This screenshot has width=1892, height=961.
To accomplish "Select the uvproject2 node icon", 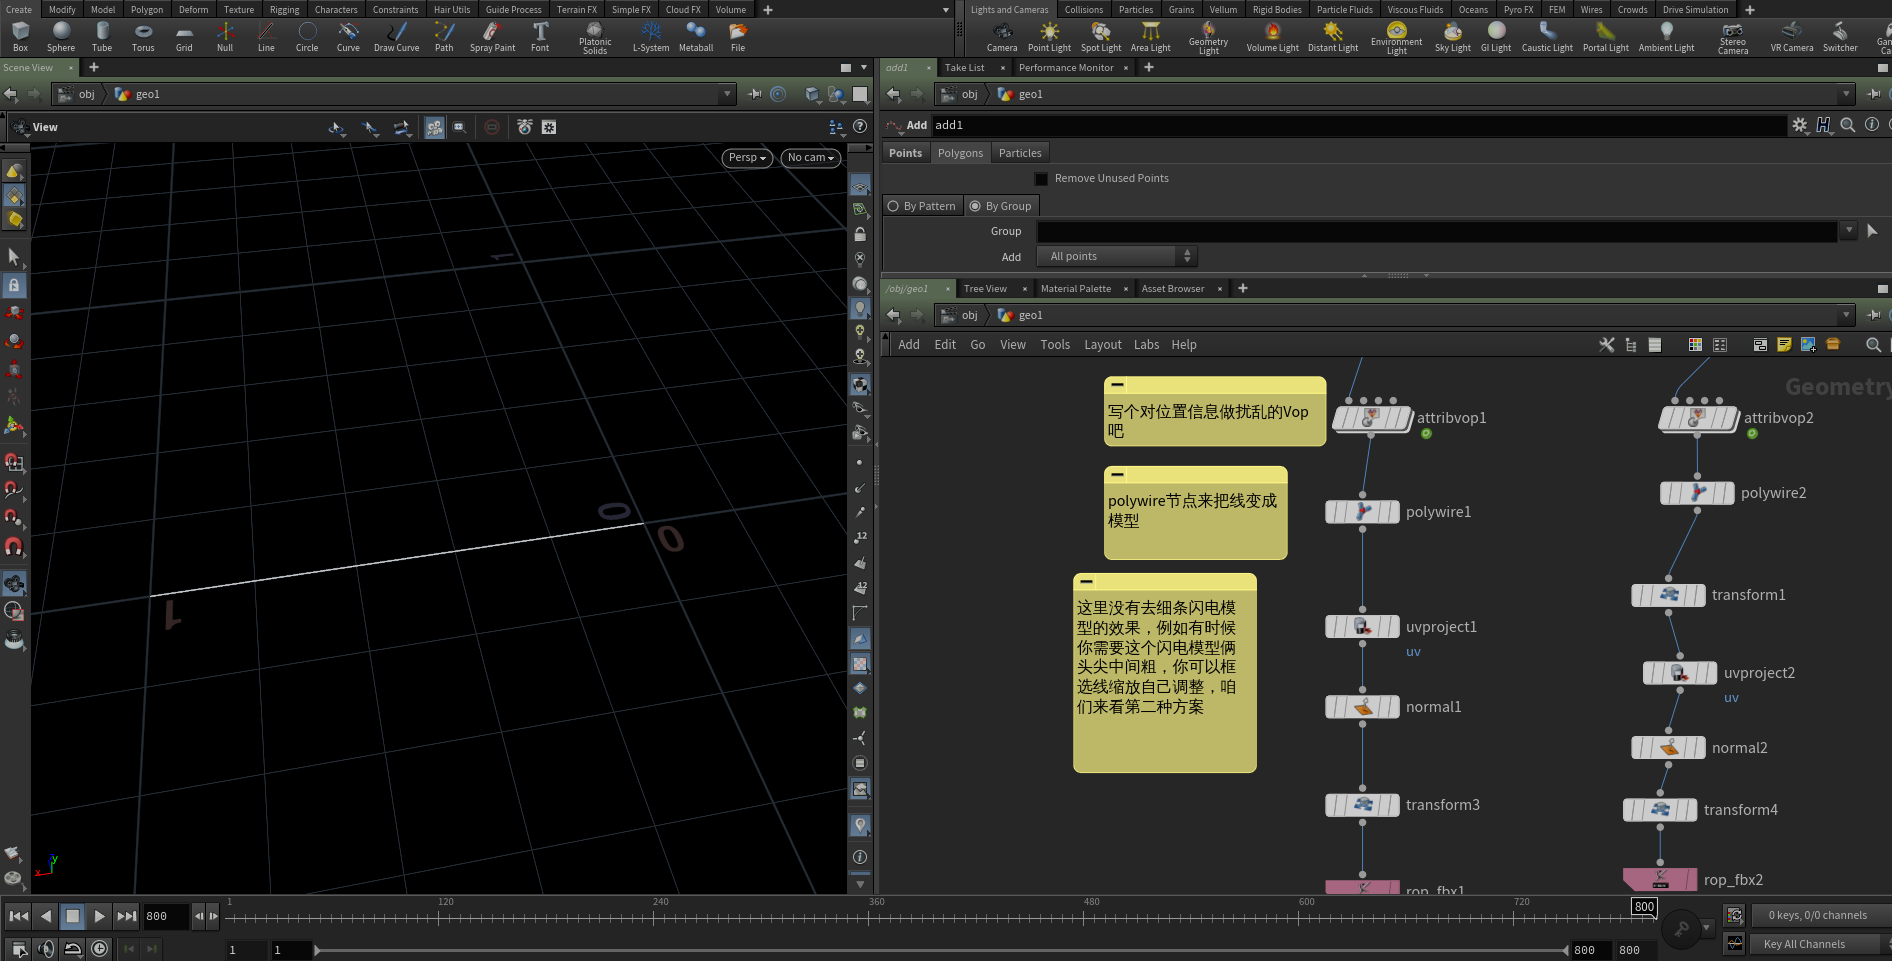I will tap(1679, 673).
